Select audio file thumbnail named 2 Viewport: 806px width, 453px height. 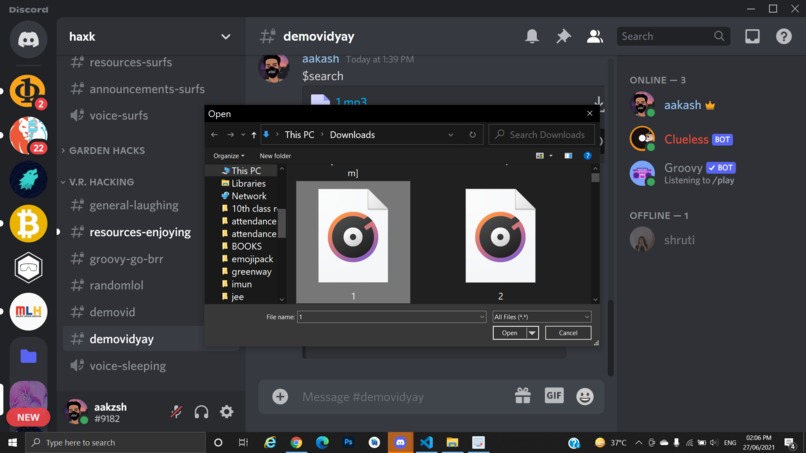click(500, 242)
